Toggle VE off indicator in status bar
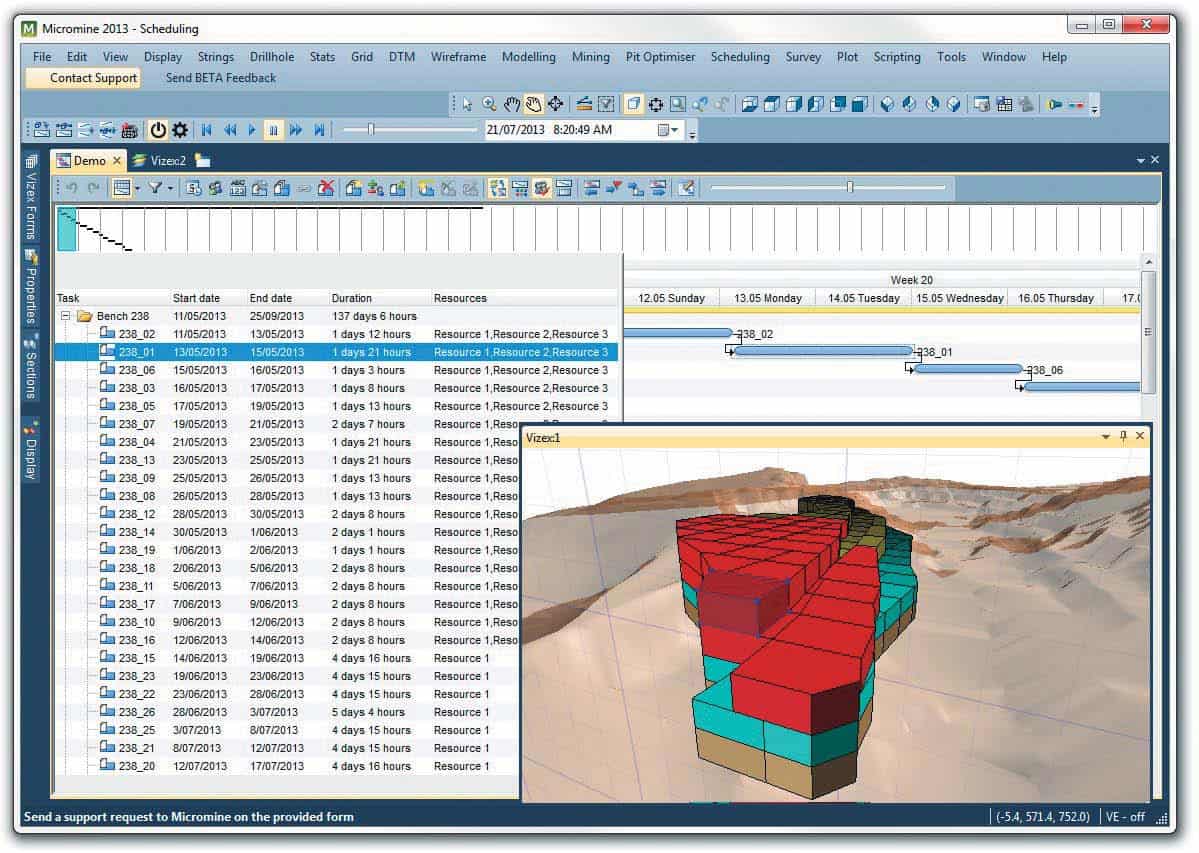1199x853 pixels. tap(1127, 816)
